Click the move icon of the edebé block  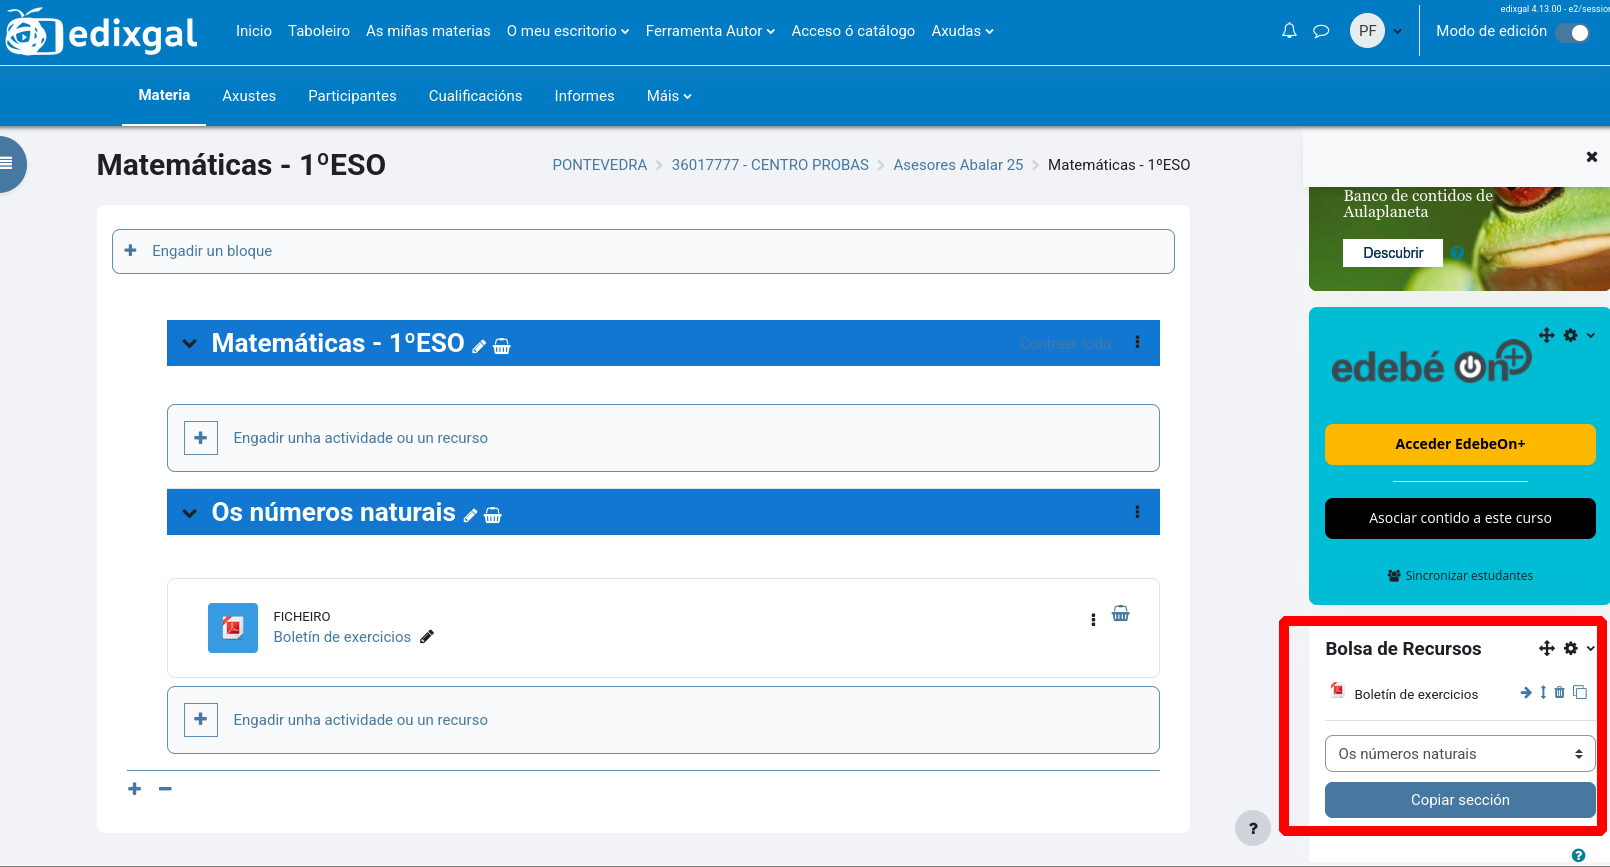tap(1546, 336)
